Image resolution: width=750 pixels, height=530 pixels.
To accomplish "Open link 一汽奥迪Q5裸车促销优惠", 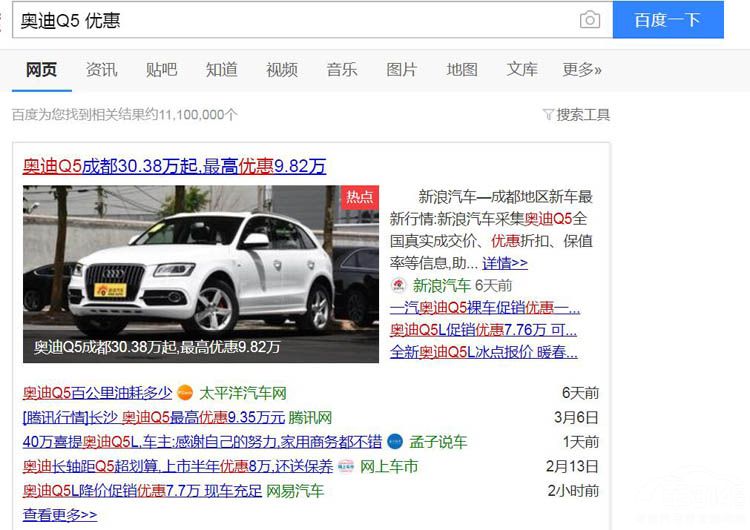I will click(x=485, y=308).
